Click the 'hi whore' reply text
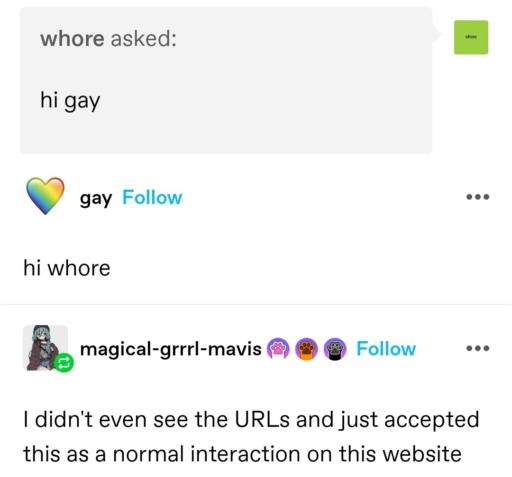 coord(67,268)
